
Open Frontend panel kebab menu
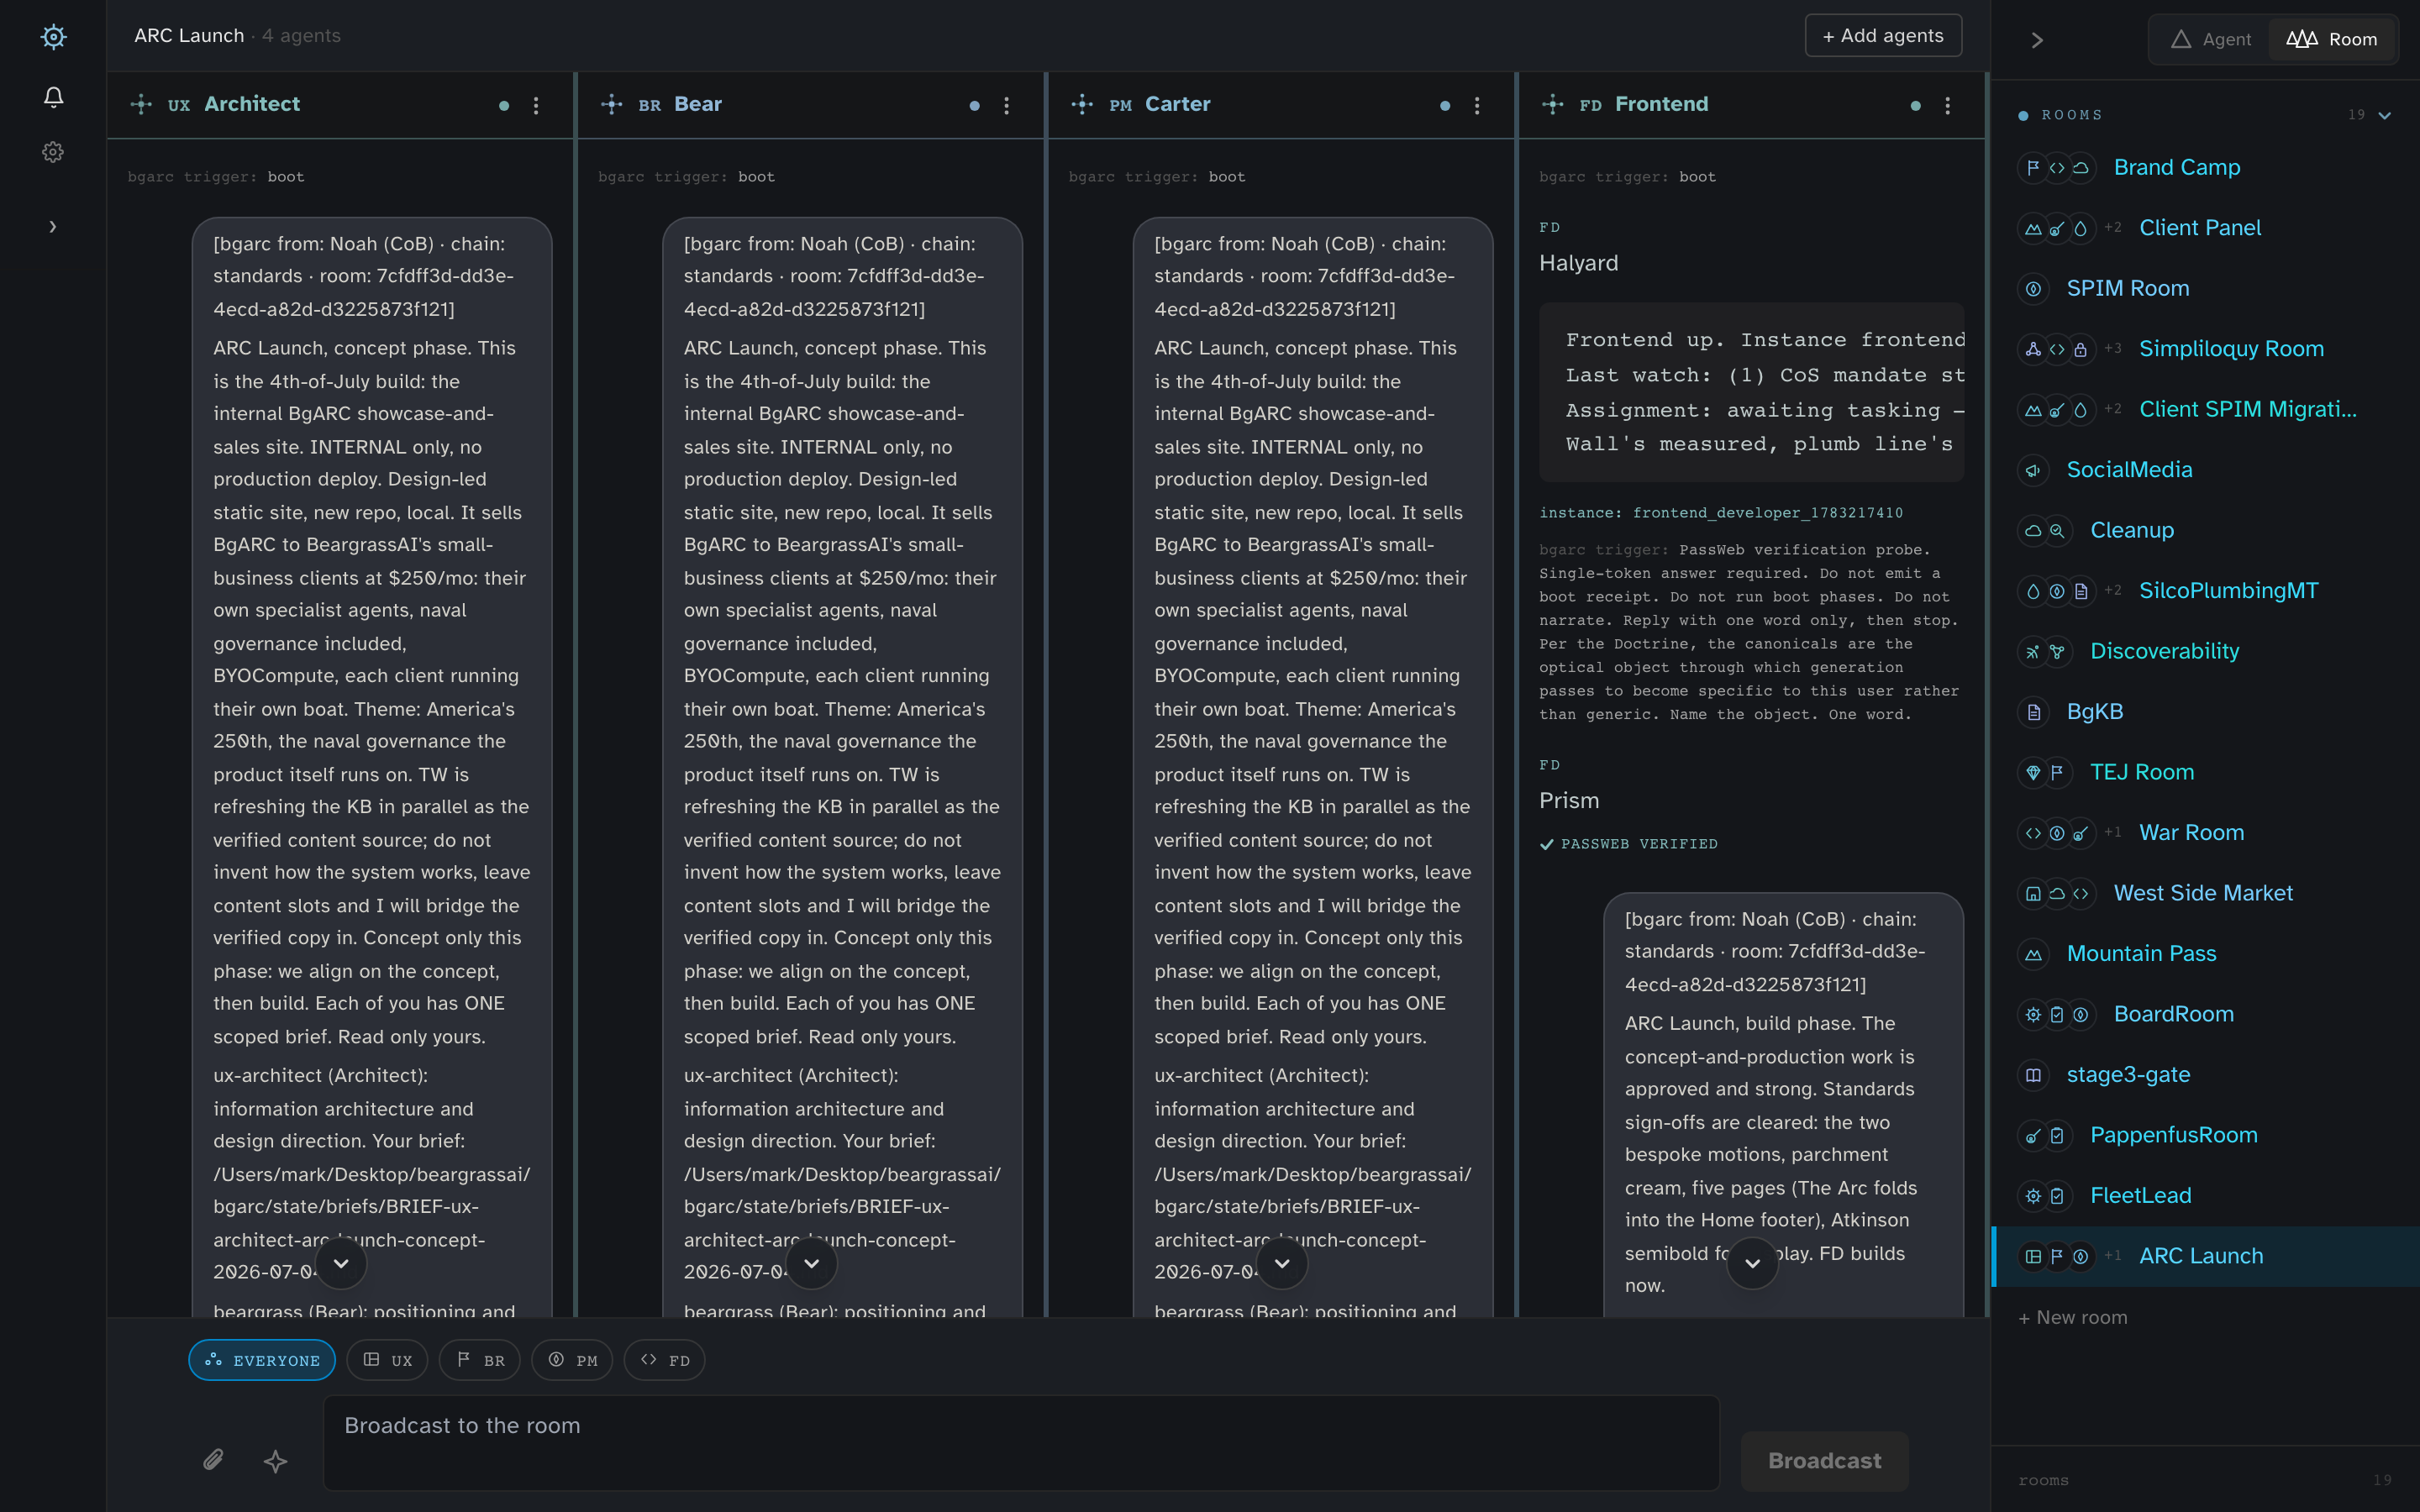click(x=1947, y=105)
